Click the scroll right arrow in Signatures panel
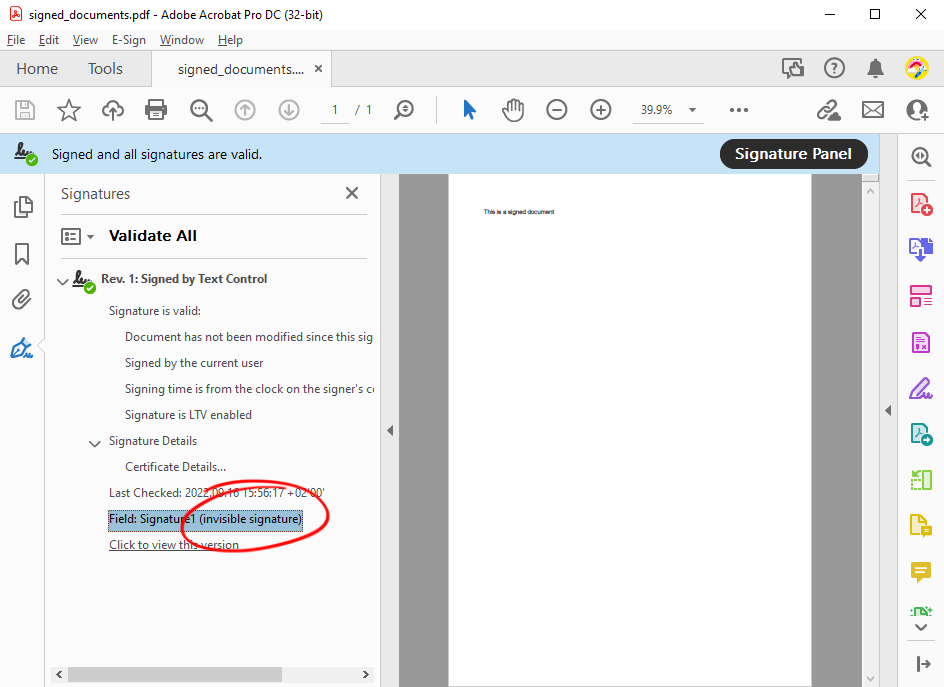 point(365,674)
